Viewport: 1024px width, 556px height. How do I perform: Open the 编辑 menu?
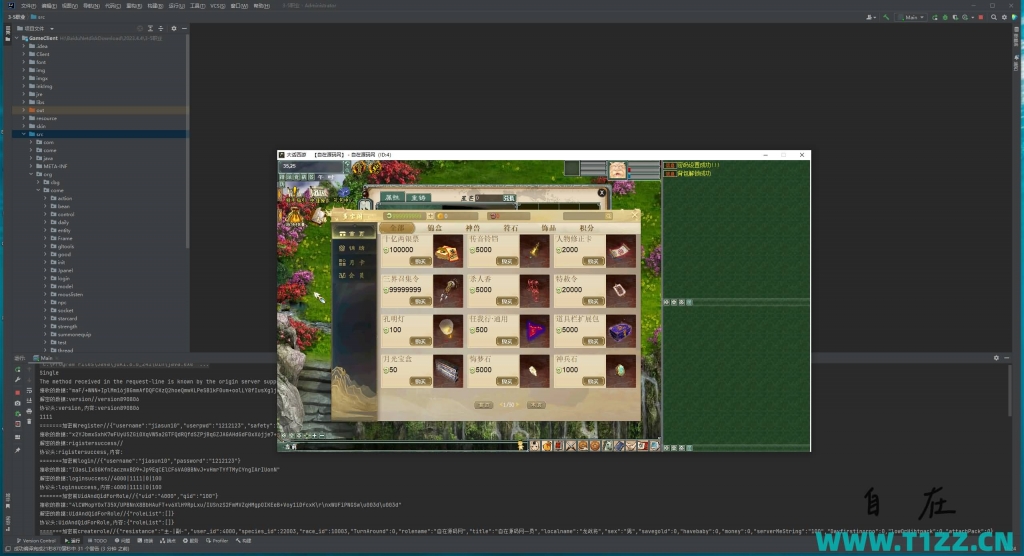[49, 6]
